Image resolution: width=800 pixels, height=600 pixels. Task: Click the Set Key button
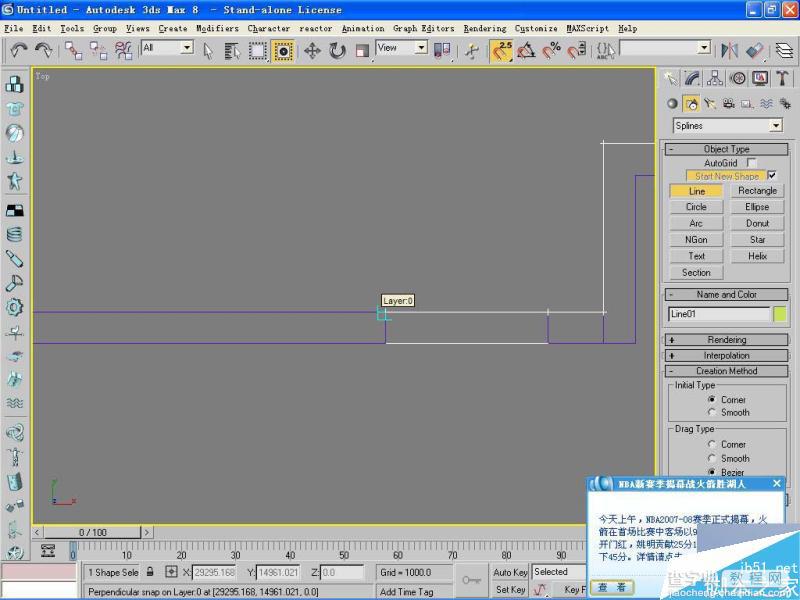click(x=510, y=590)
